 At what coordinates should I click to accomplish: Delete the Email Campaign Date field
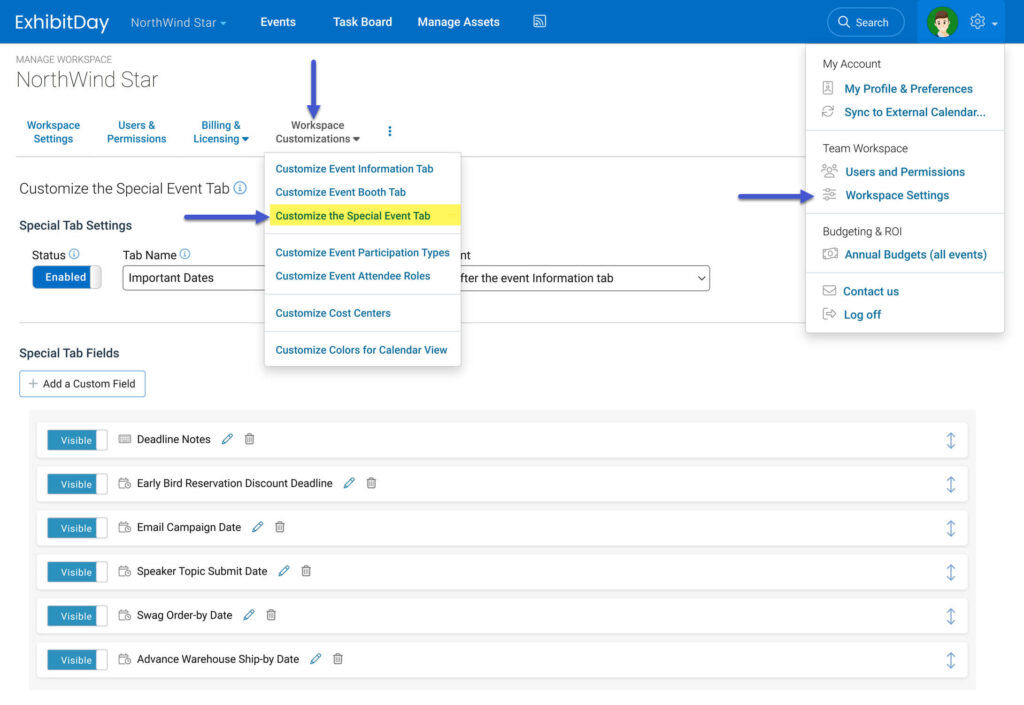pyautogui.click(x=280, y=527)
